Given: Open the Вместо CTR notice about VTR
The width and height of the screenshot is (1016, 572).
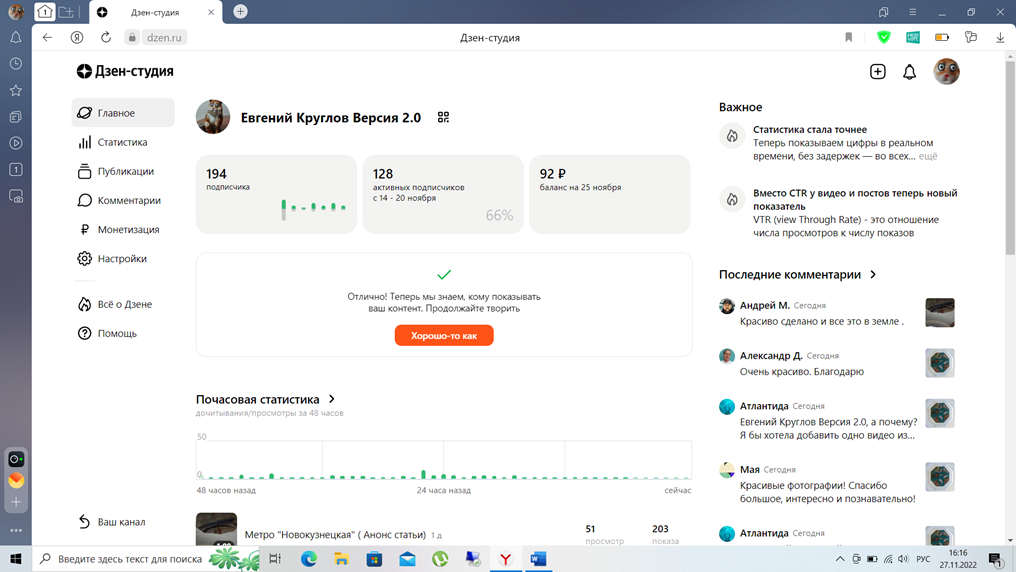Looking at the screenshot, I should [839, 212].
